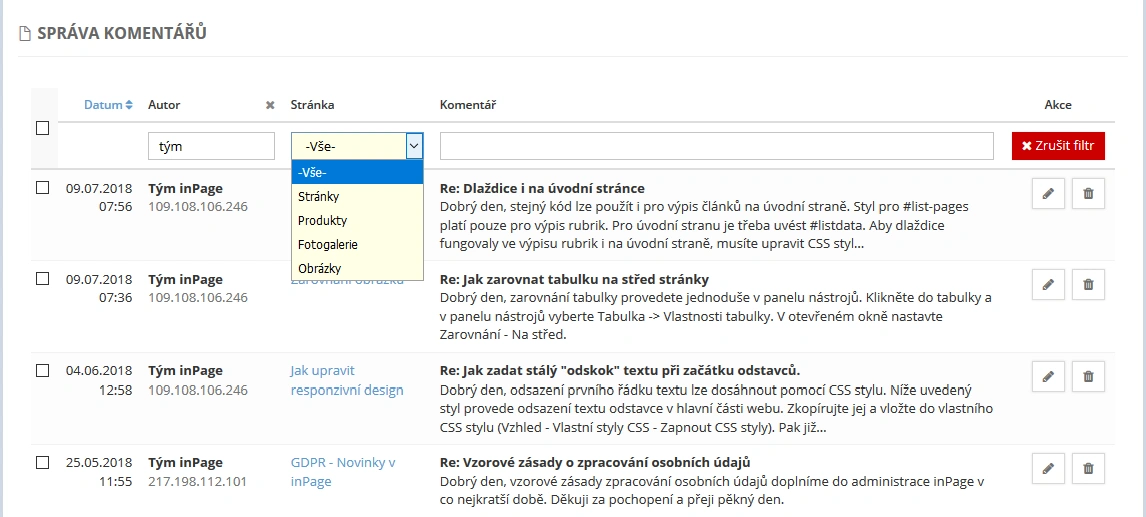Choose Produkty from the dropdown list
Image resolution: width=1146 pixels, height=517 pixels.
tap(323, 220)
